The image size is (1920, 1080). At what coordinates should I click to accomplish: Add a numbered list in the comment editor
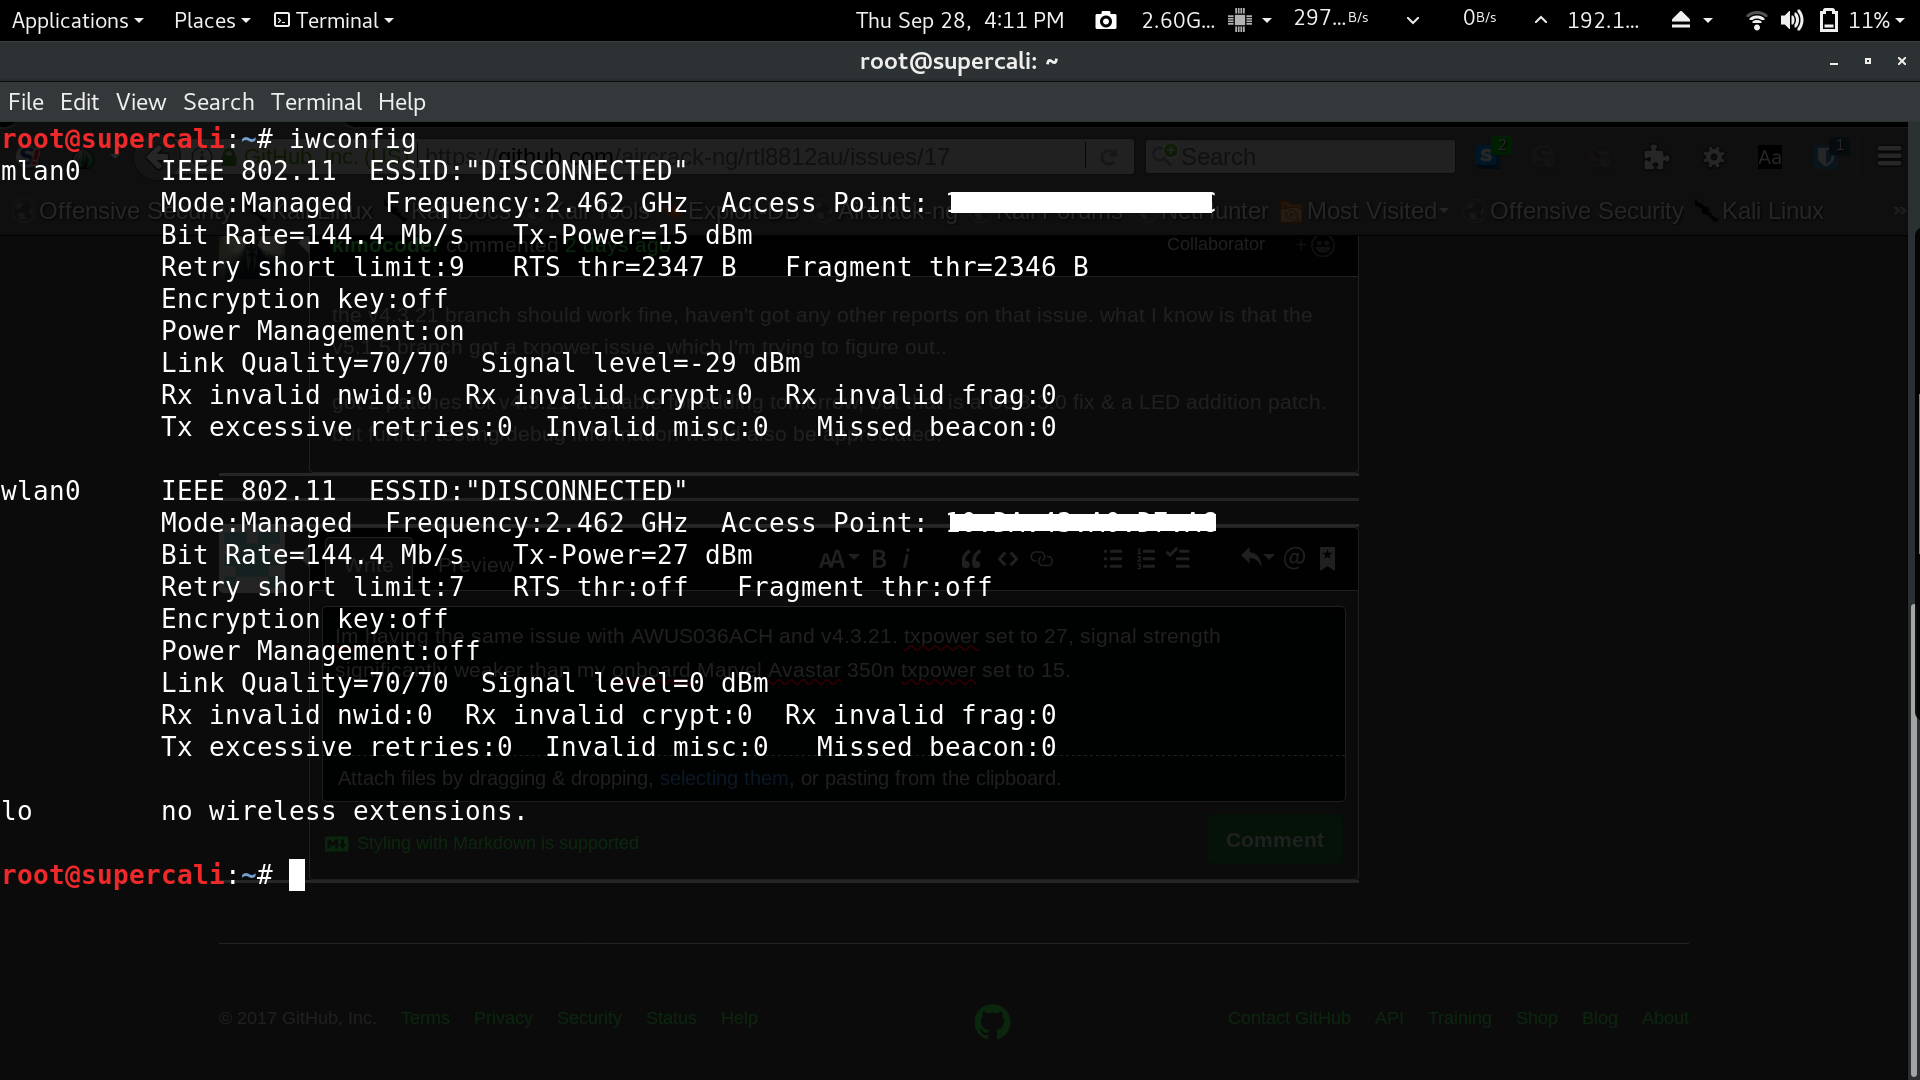point(1146,559)
